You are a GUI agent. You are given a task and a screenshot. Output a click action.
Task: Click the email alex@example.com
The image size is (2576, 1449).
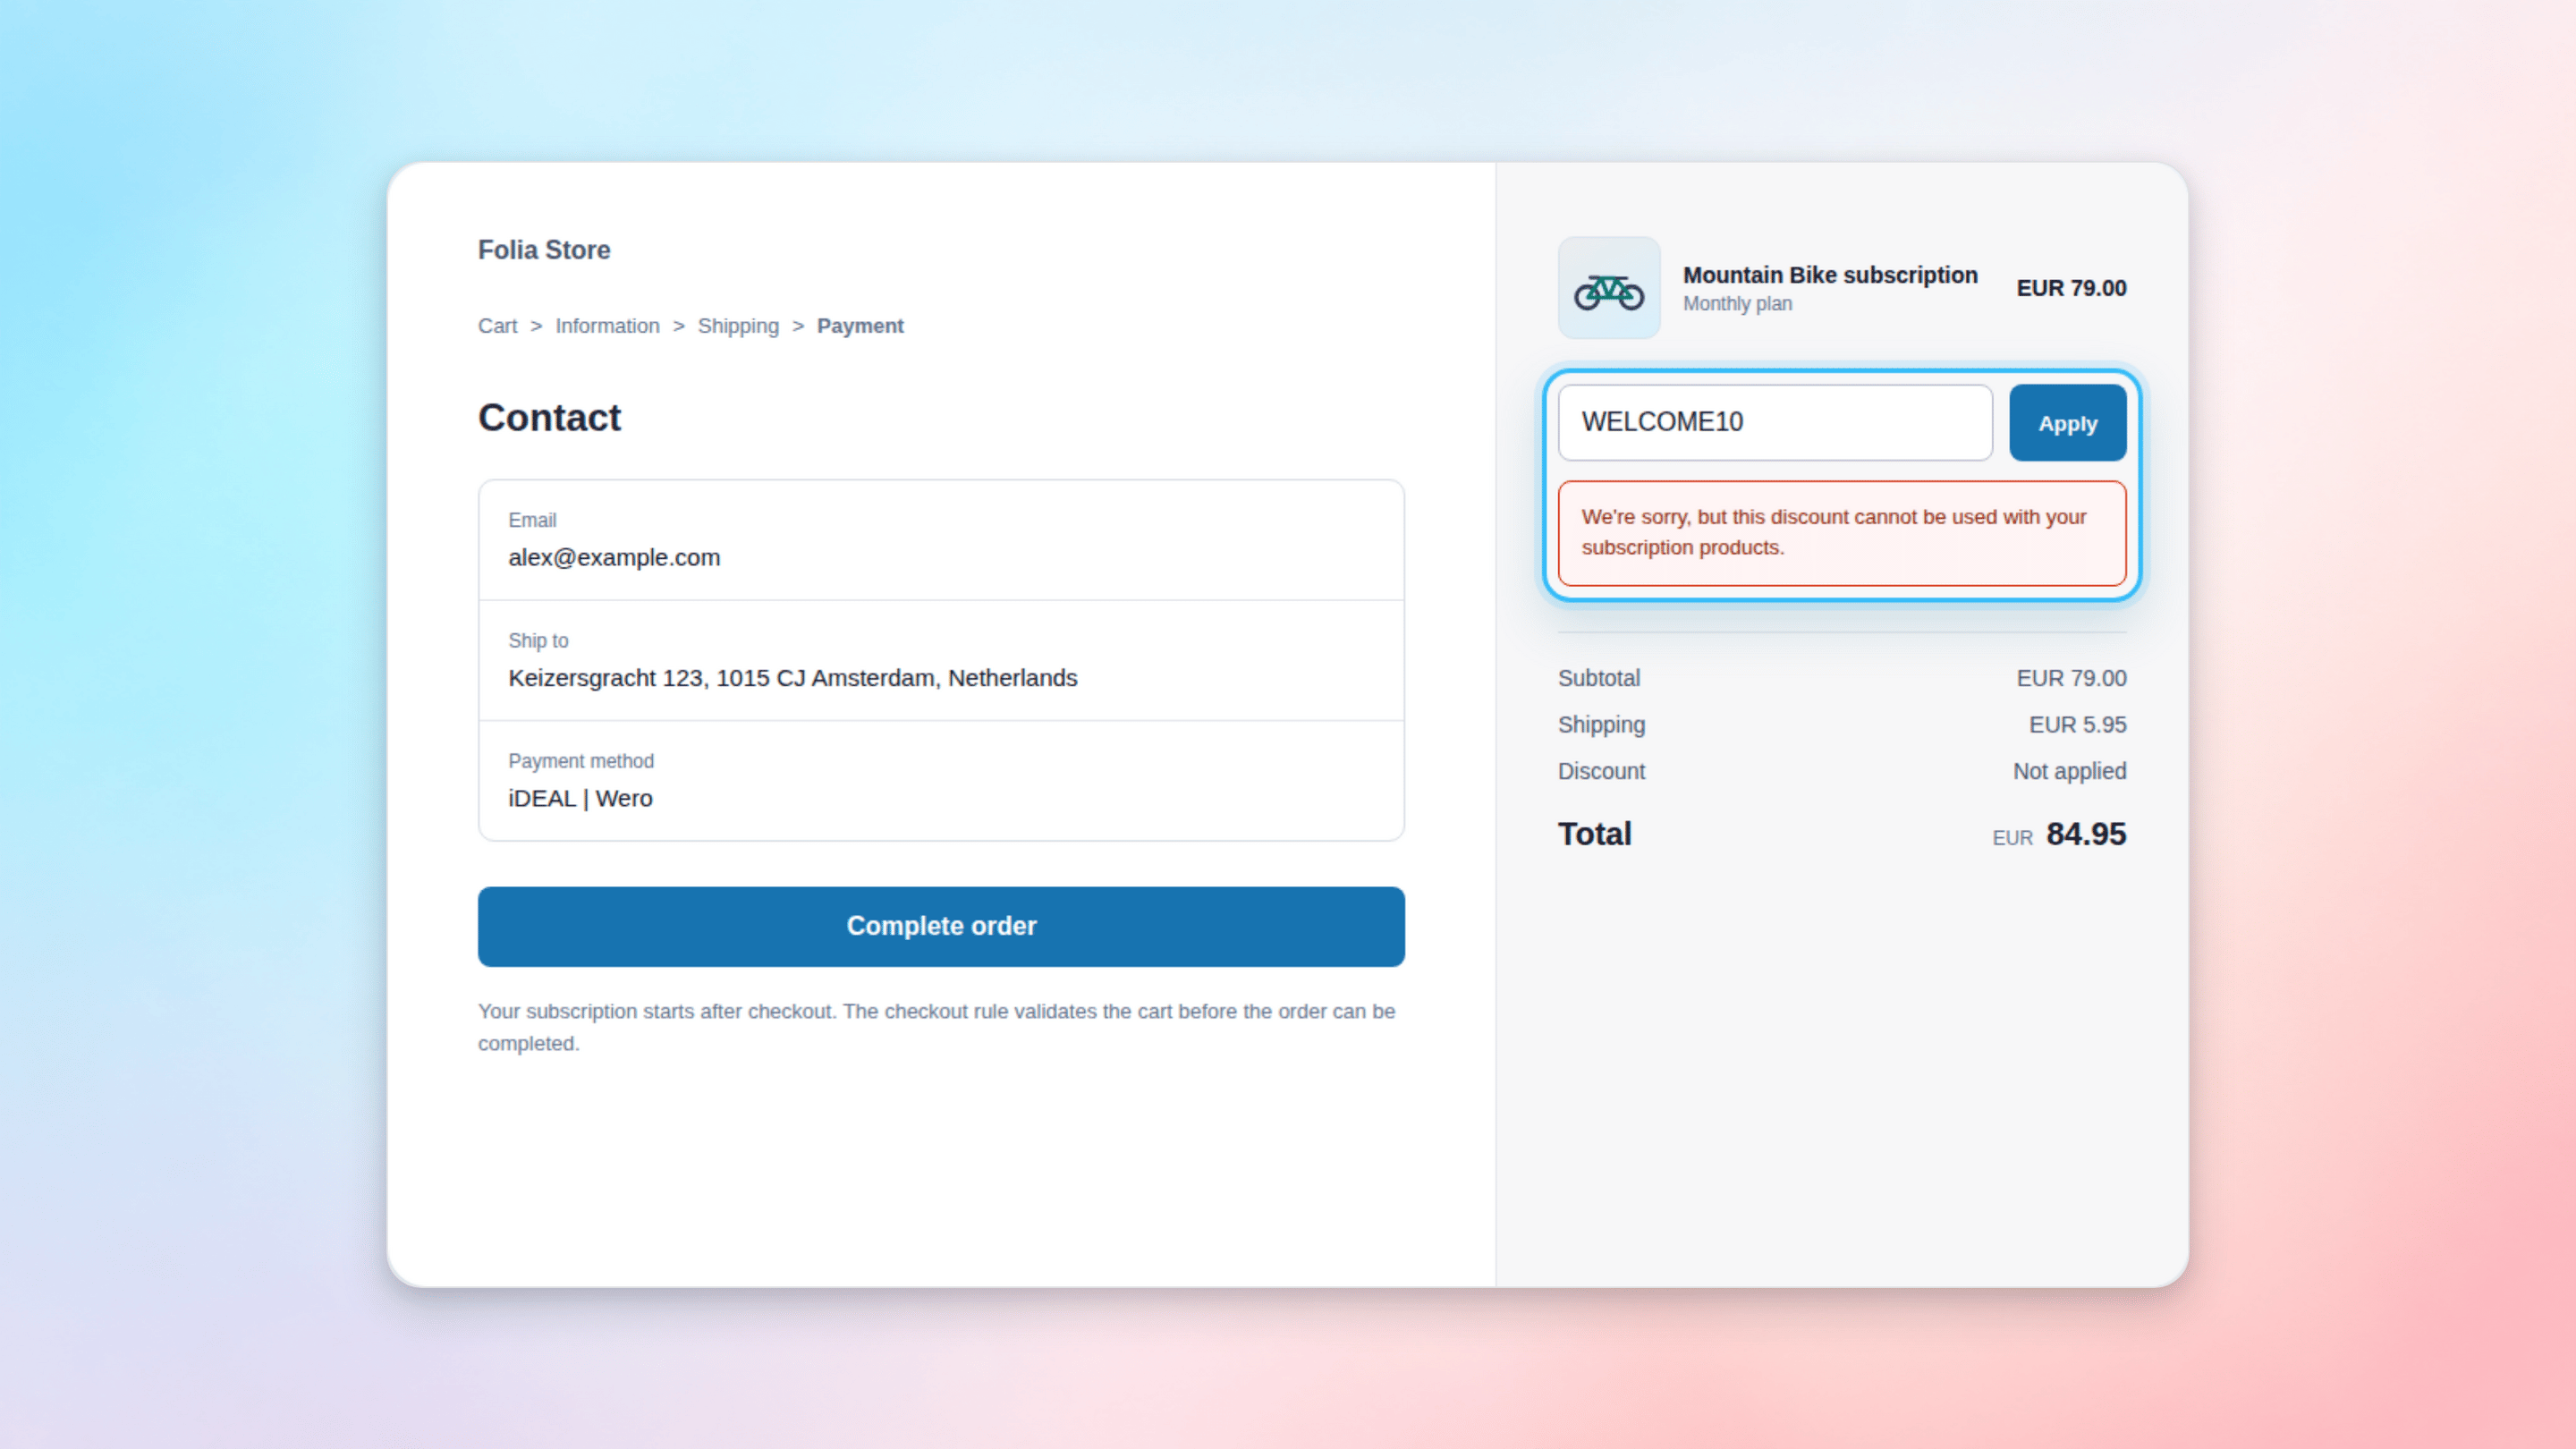pyautogui.click(x=614, y=558)
